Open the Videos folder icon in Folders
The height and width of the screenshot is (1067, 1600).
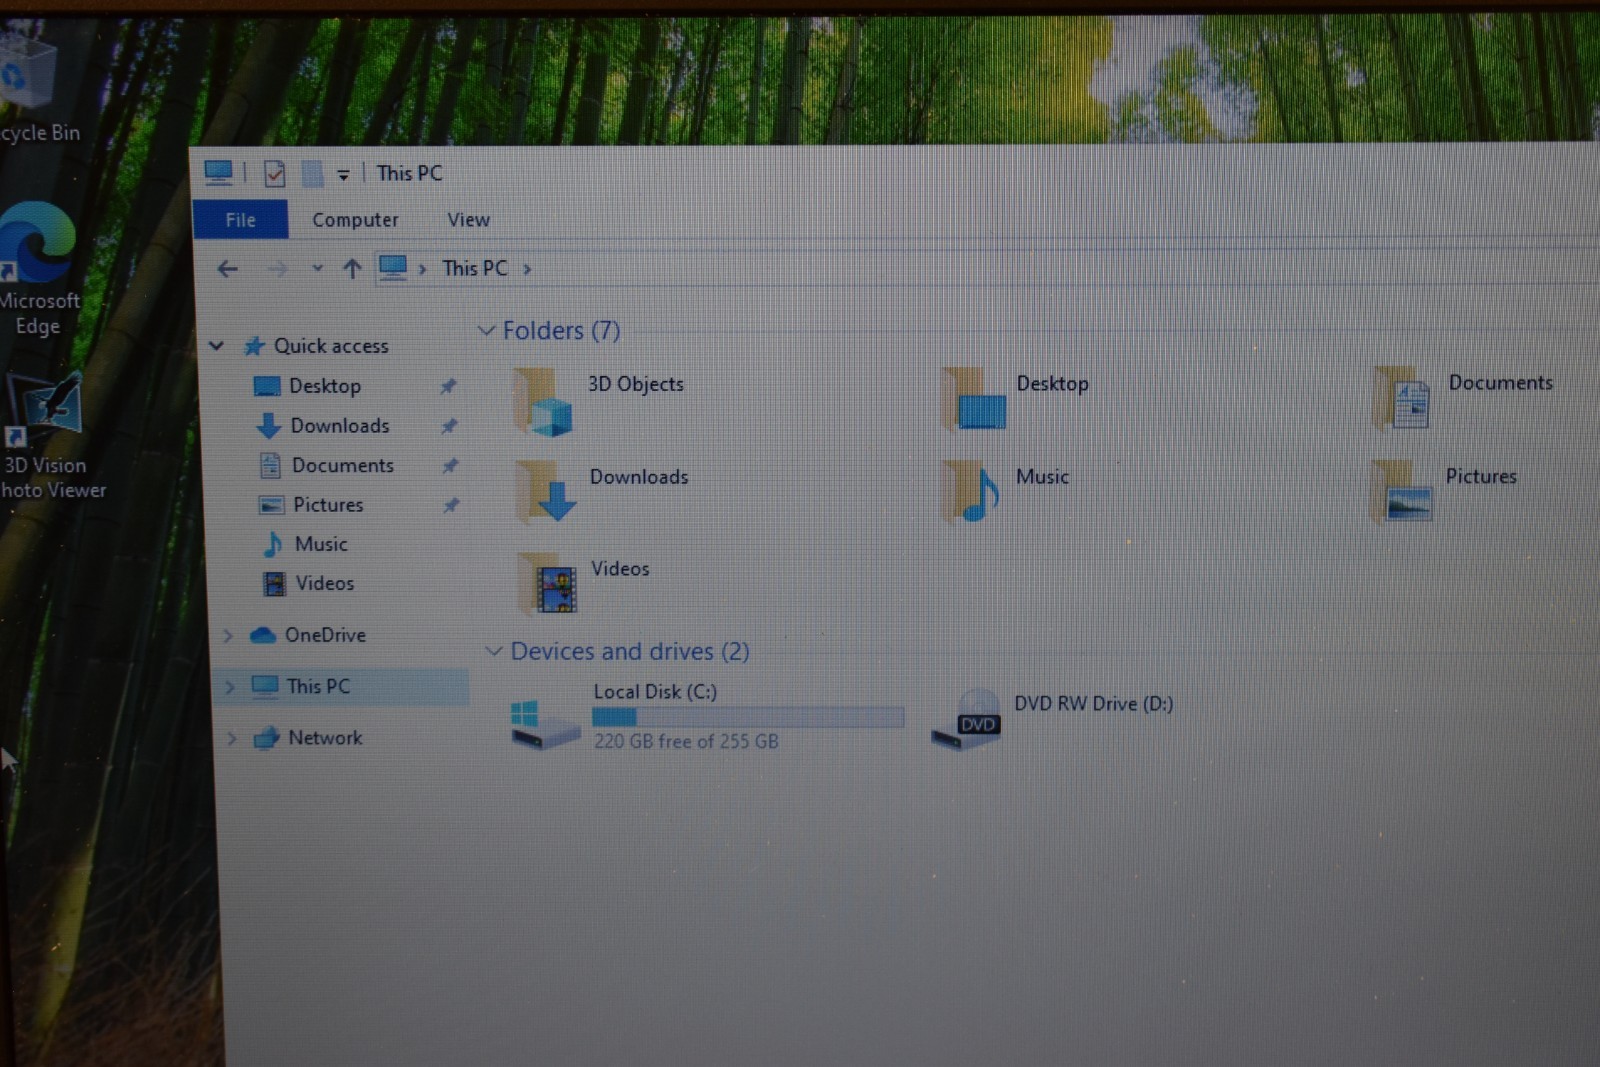pyautogui.click(x=548, y=584)
